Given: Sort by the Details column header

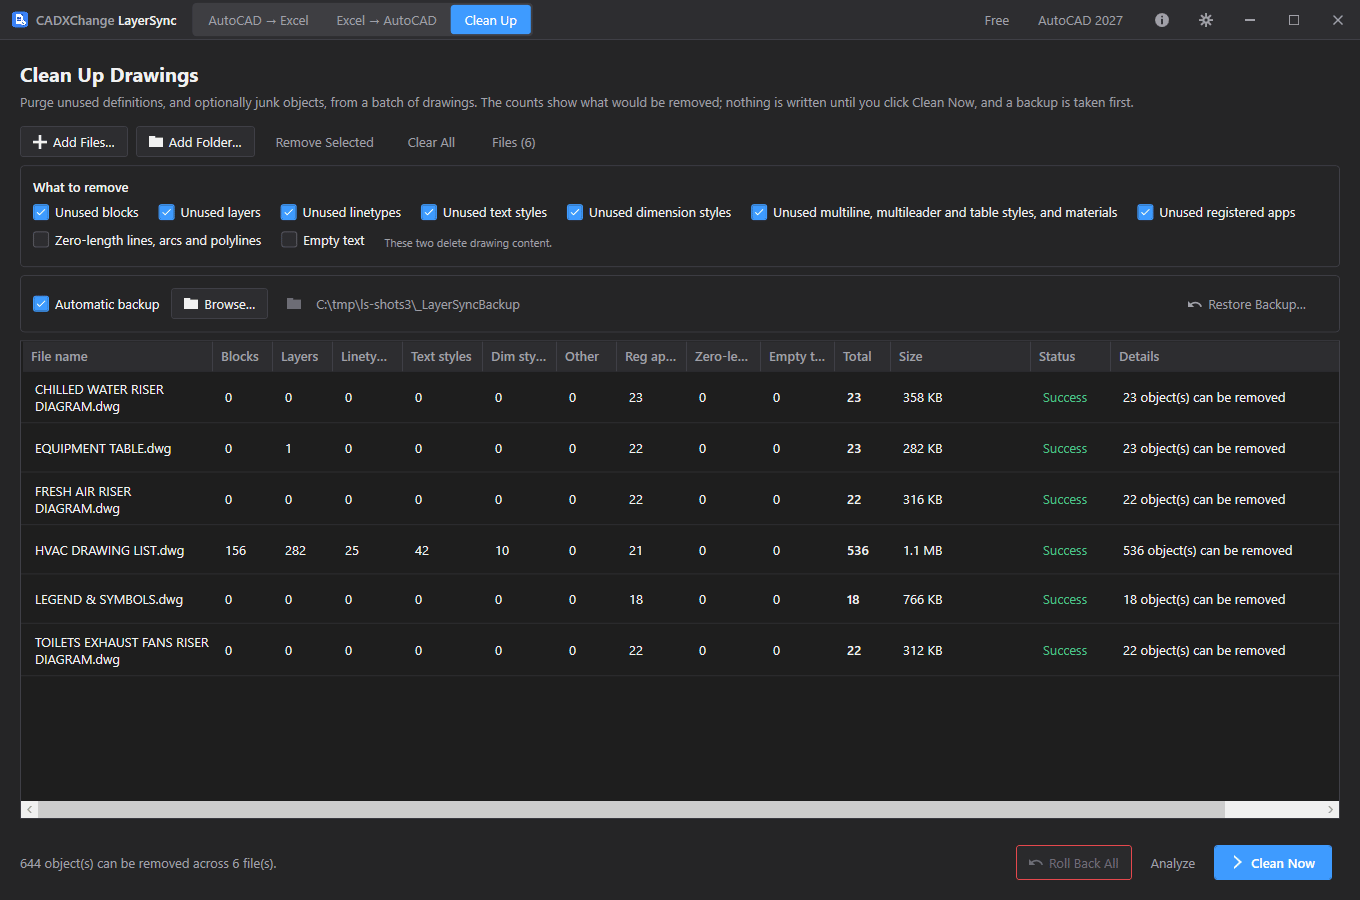Looking at the screenshot, I should tap(1224, 356).
